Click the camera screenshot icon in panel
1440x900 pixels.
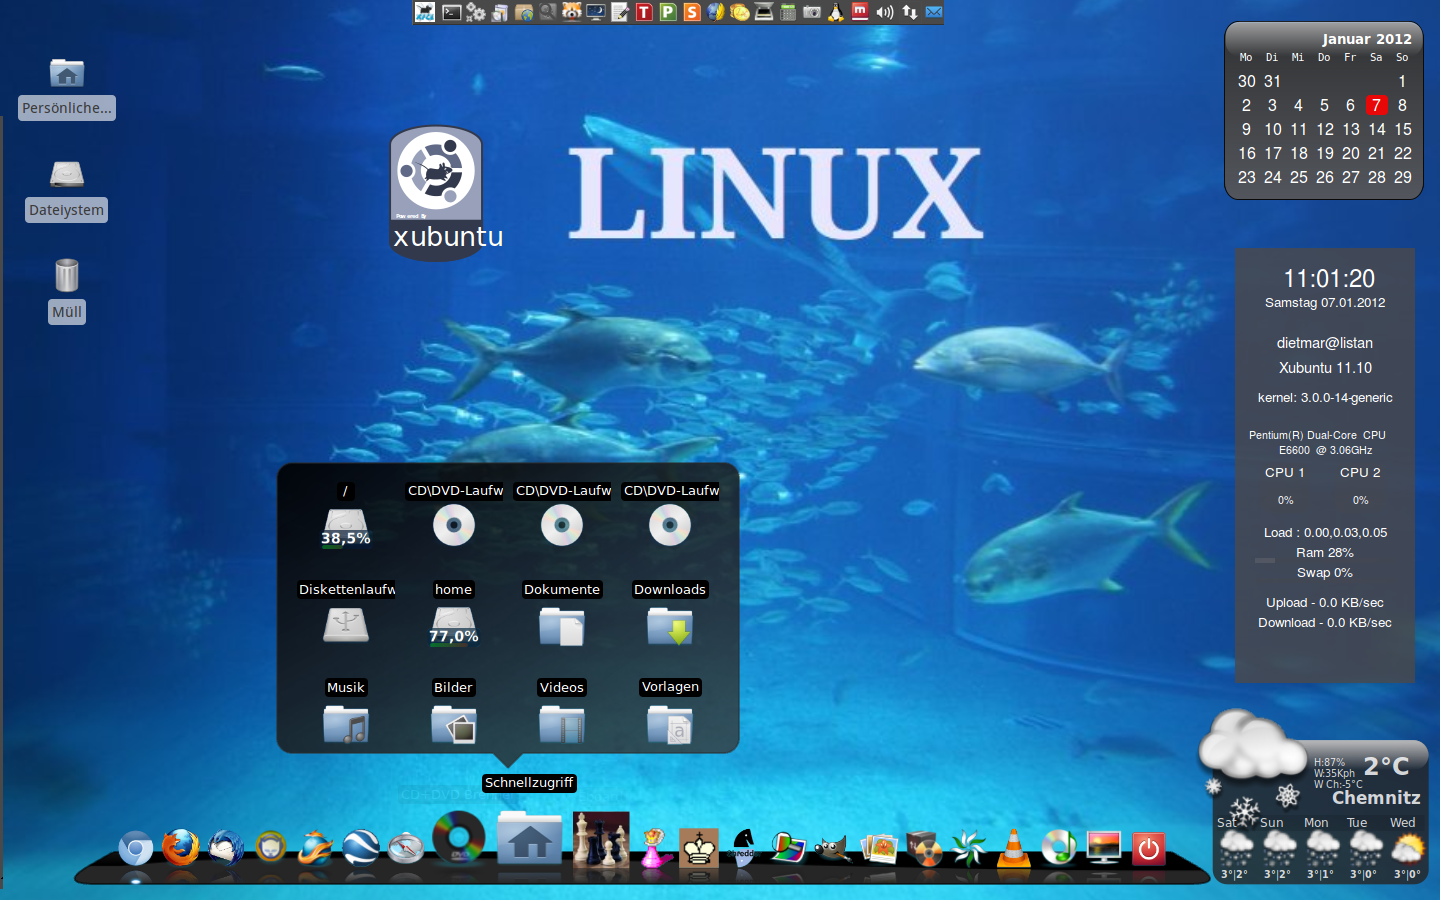click(x=812, y=12)
